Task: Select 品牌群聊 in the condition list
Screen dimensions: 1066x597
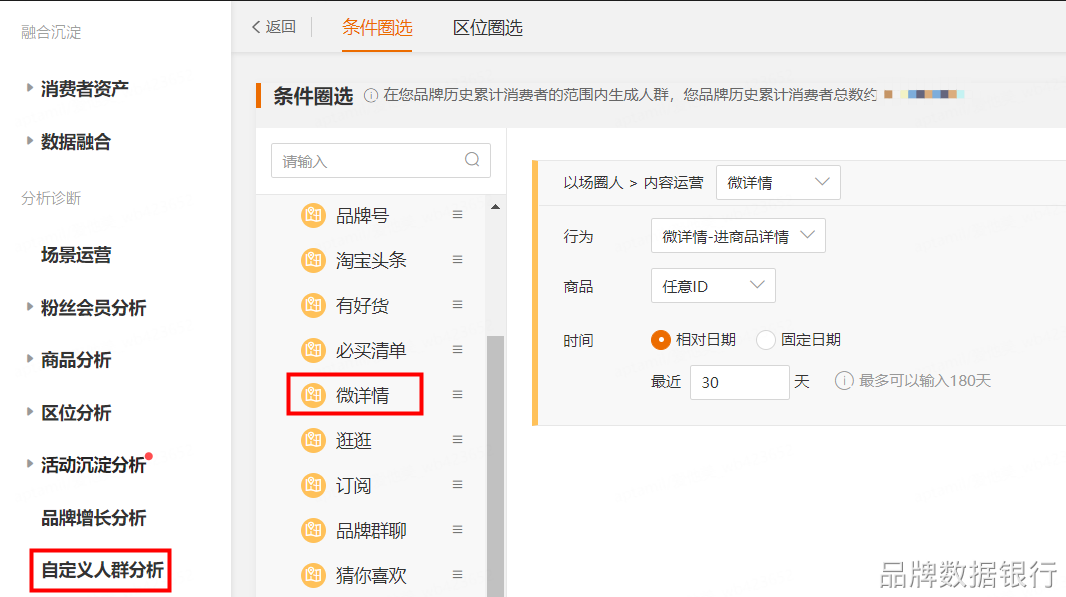Action: click(370, 530)
